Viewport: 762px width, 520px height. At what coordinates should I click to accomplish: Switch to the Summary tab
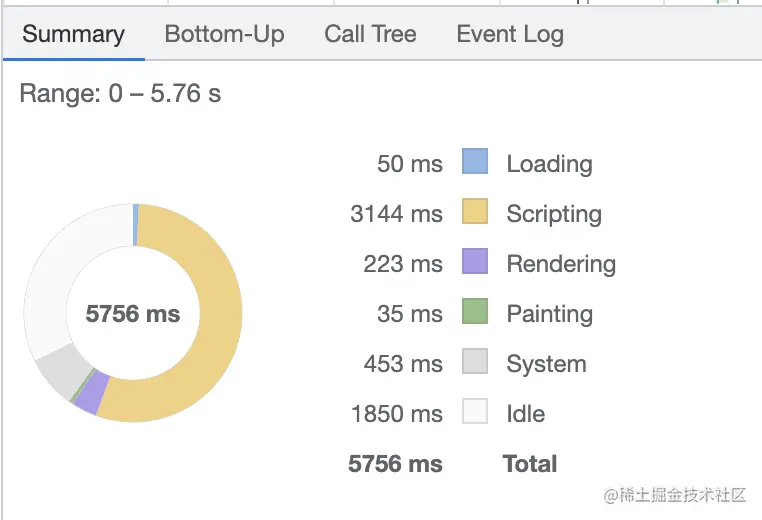tap(73, 34)
